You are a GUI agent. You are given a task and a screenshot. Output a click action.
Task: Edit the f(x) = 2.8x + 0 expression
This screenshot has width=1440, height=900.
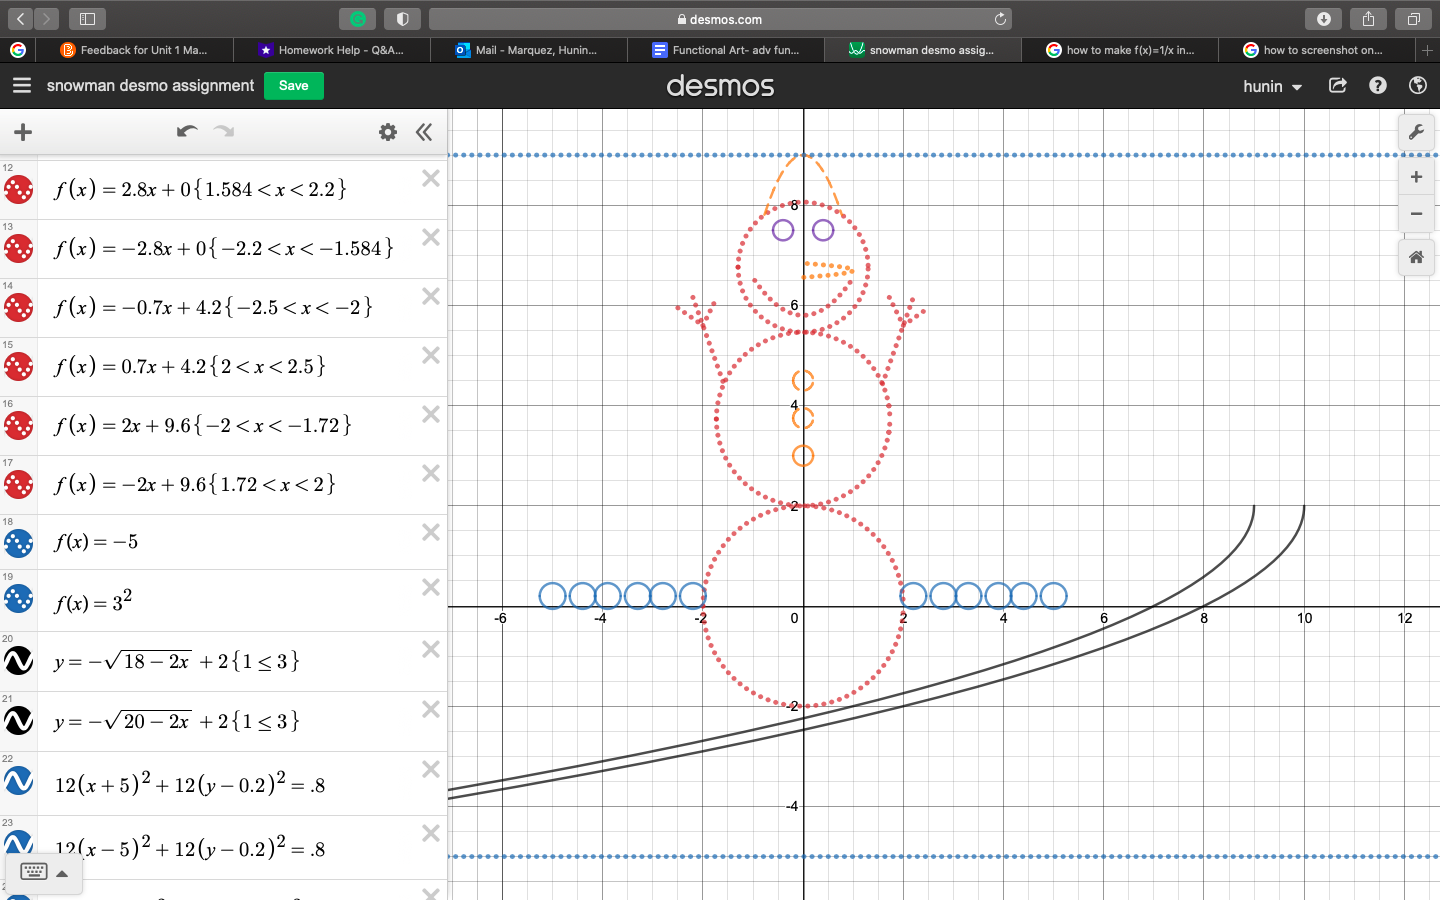pyautogui.click(x=200, y=189)
